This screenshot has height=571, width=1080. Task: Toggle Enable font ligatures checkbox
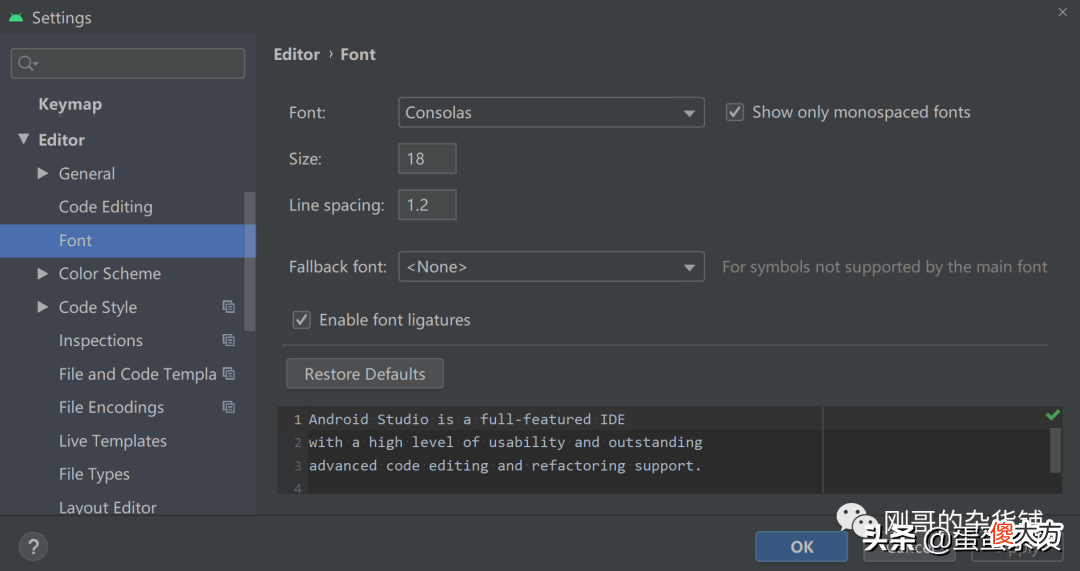click(302, 320)
